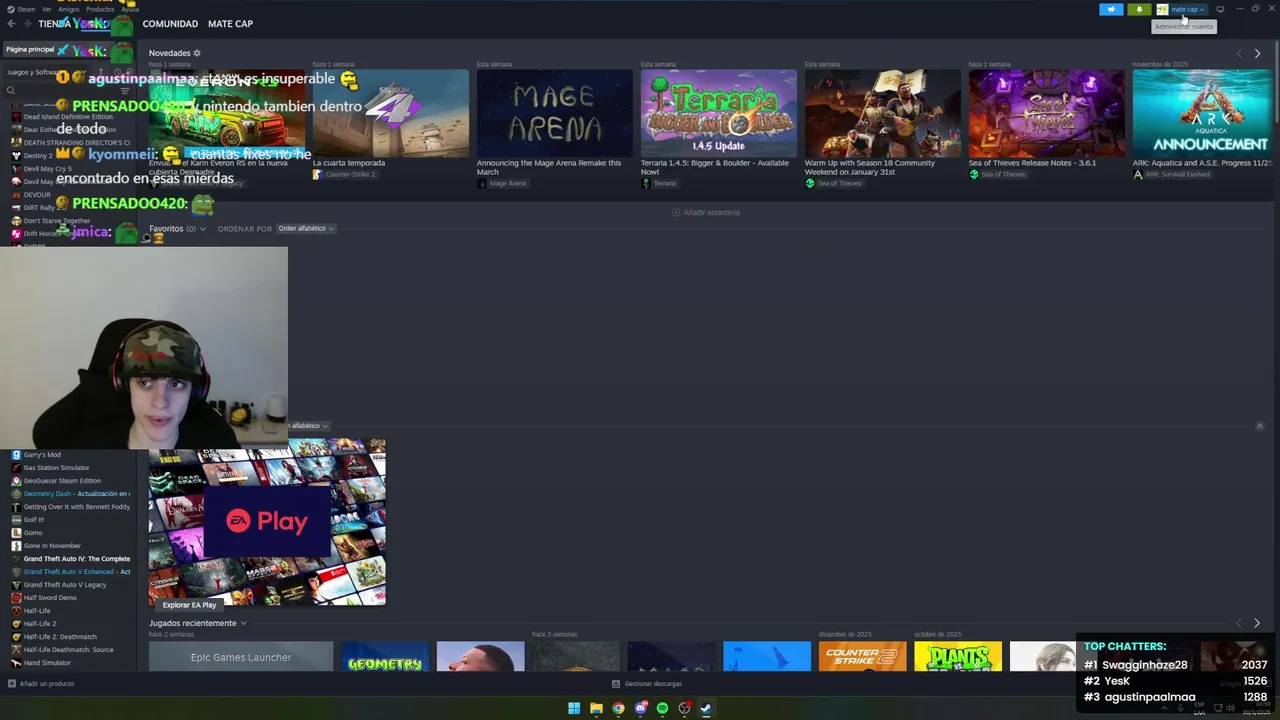The width and height of the screenshot is (1280, 720).
Task: Select Gone In November in library
Action: coord(70,546)
